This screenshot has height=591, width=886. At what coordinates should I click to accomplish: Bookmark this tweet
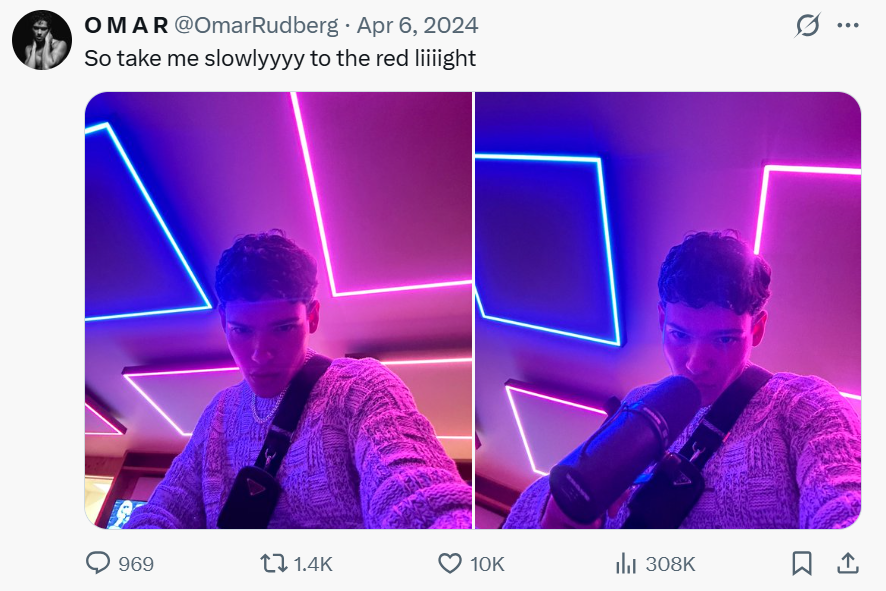tap(801, 564)
